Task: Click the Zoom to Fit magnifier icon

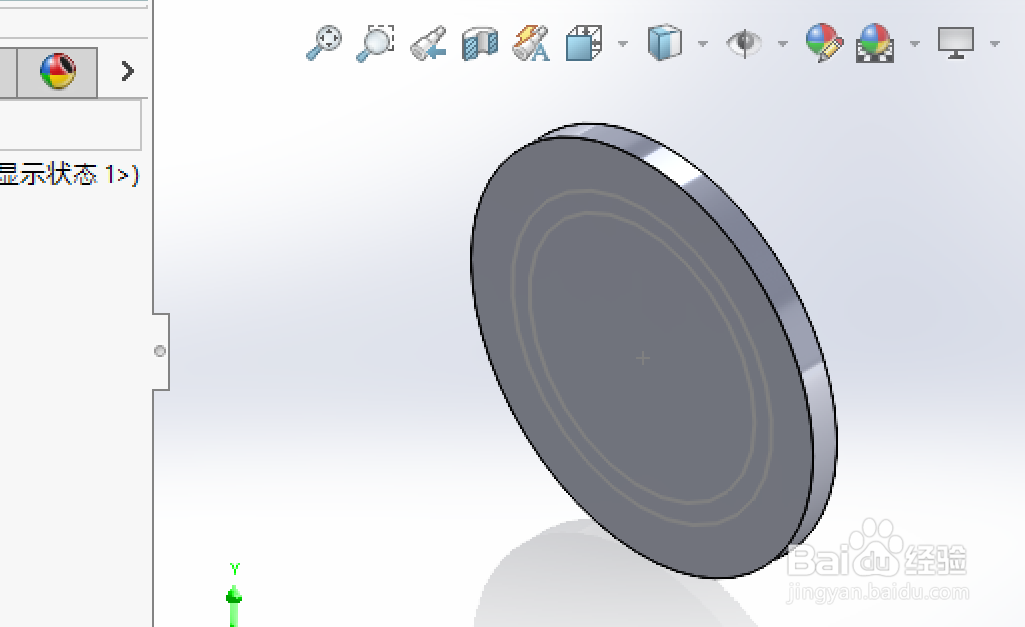Action: (x=324, y=43)
